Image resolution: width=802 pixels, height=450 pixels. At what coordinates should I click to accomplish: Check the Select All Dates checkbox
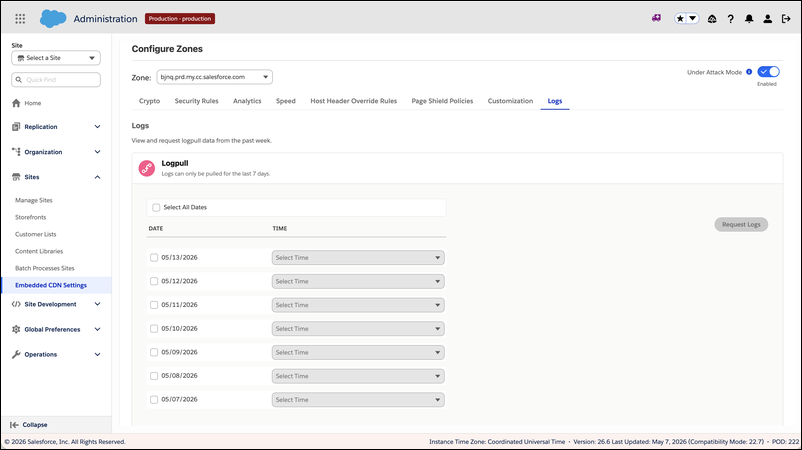[156, 208]
